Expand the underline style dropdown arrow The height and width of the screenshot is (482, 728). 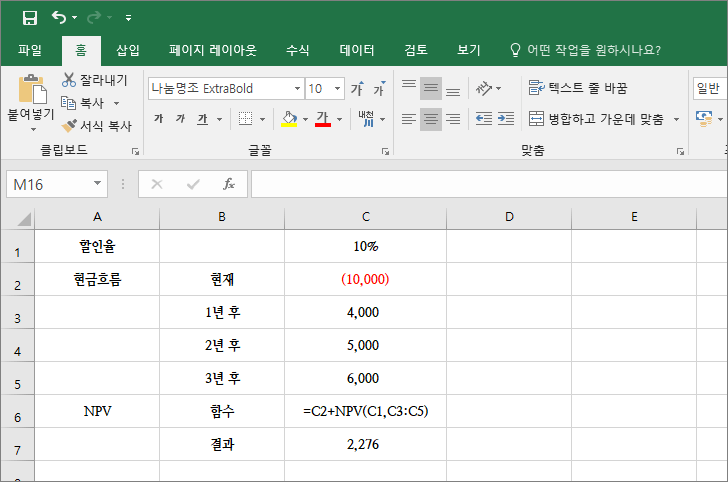tap(219, 119)
